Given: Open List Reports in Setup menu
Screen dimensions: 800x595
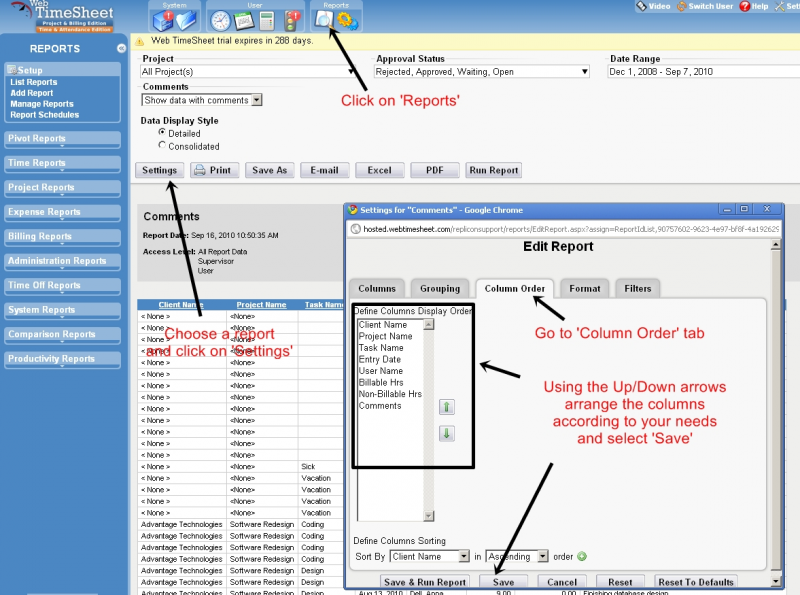Looking at the screenshot, I should 34,82.
